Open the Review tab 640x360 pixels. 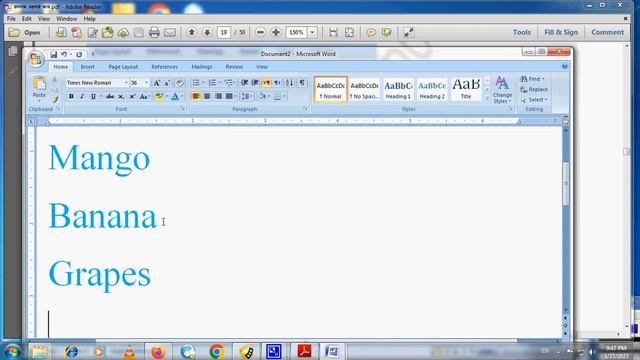234,67
